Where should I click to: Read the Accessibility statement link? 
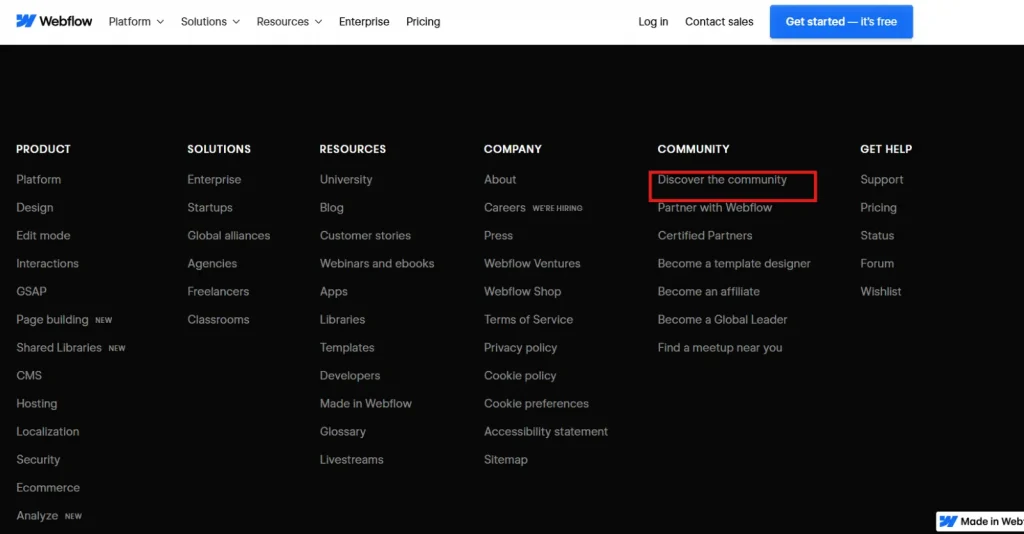[546, 432]
